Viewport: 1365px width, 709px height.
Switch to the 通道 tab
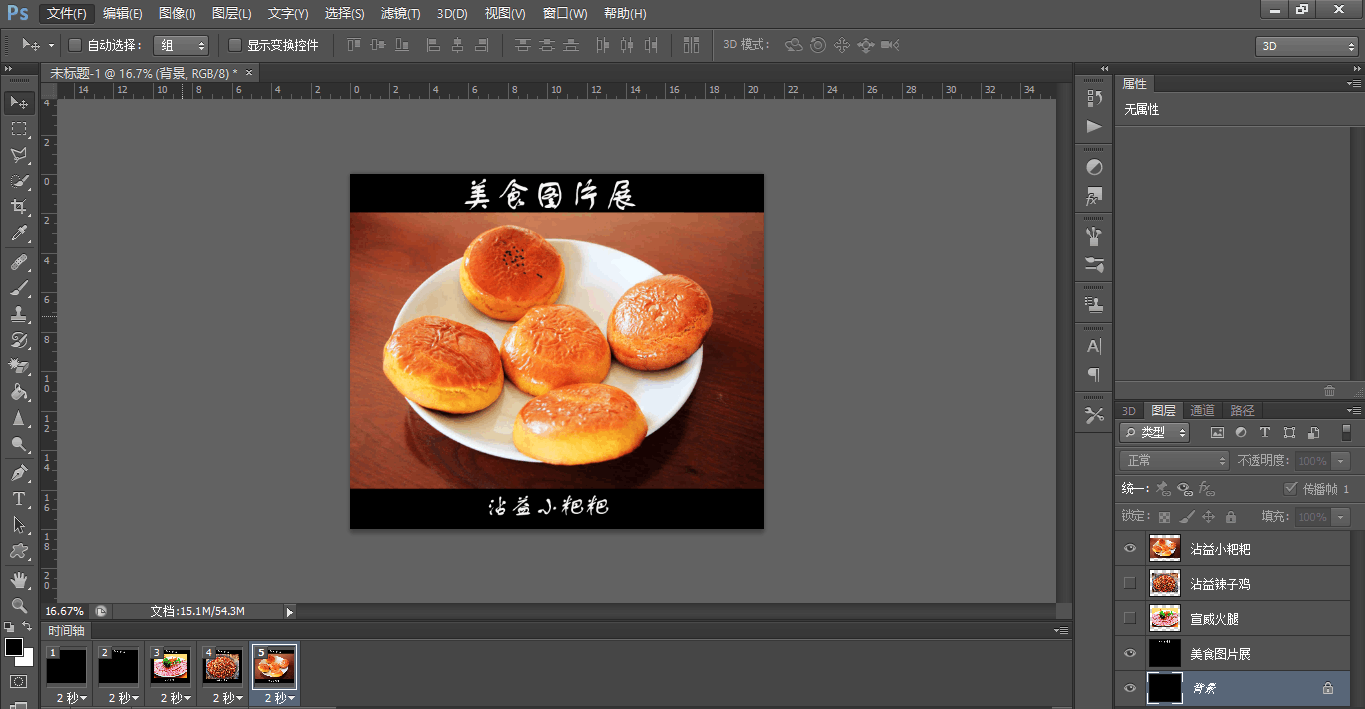[1202, 410]
